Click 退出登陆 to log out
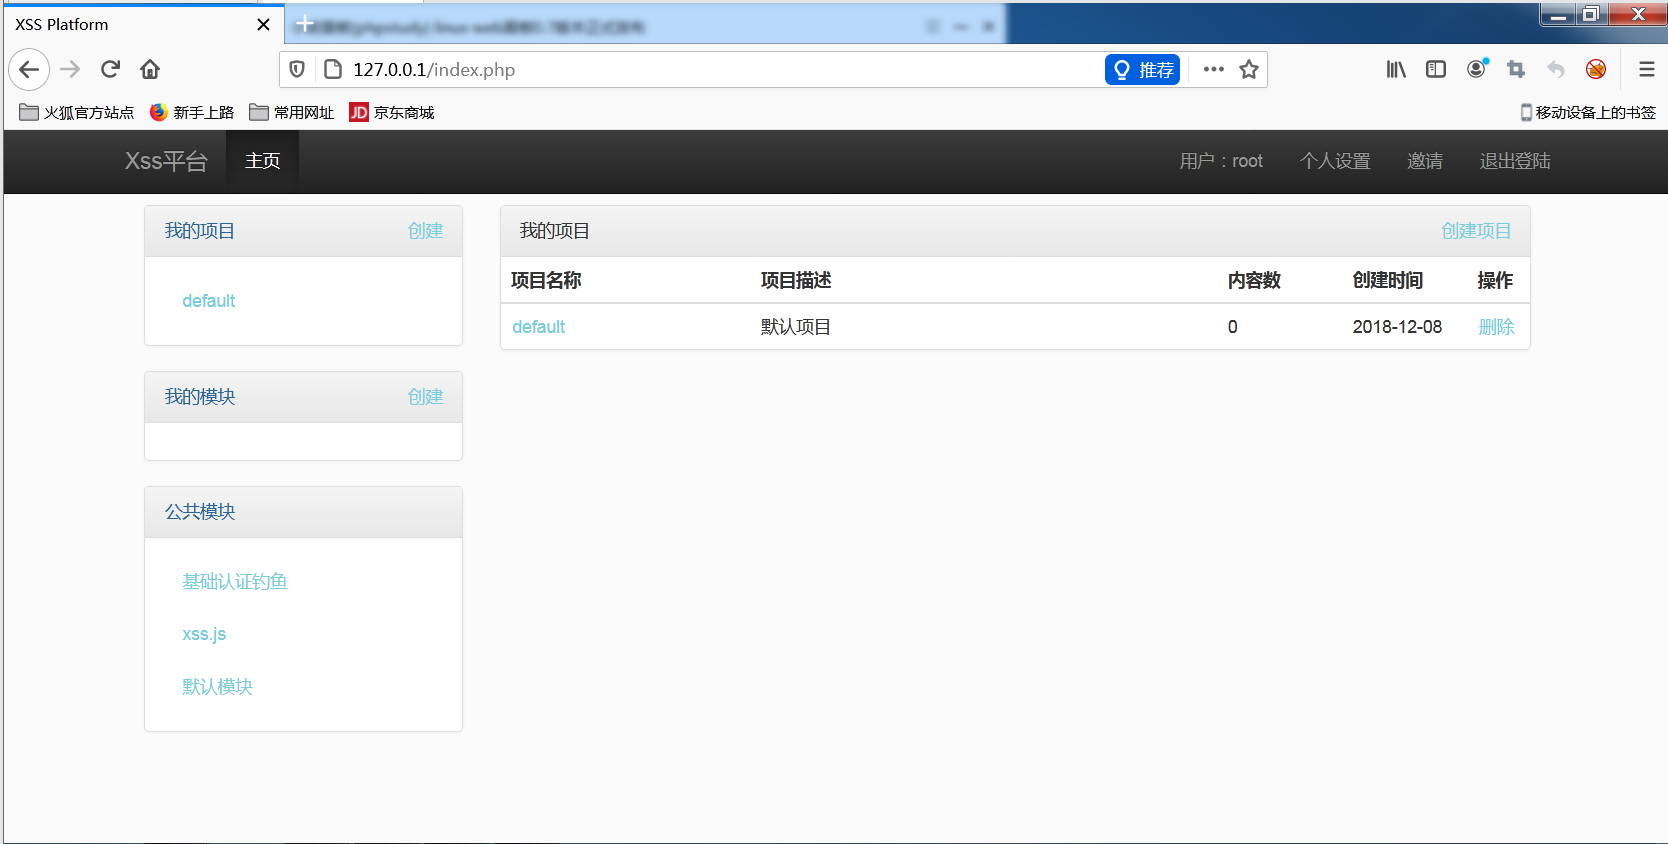 pyautogui.click(x=1515, y=161)
